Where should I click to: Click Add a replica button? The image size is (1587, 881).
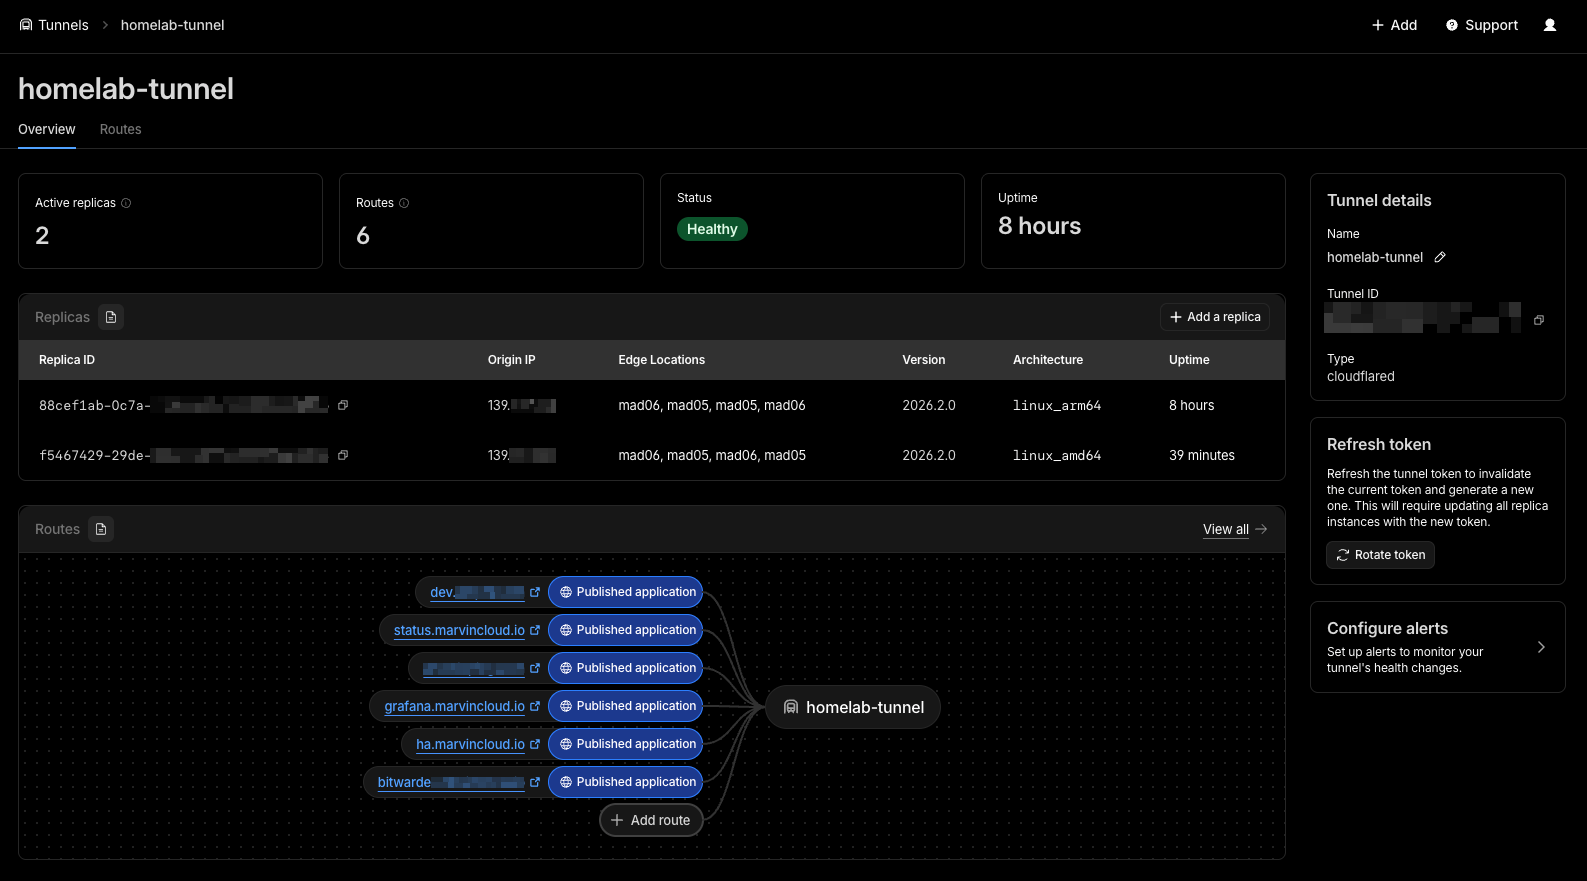tap(1215, 317)
